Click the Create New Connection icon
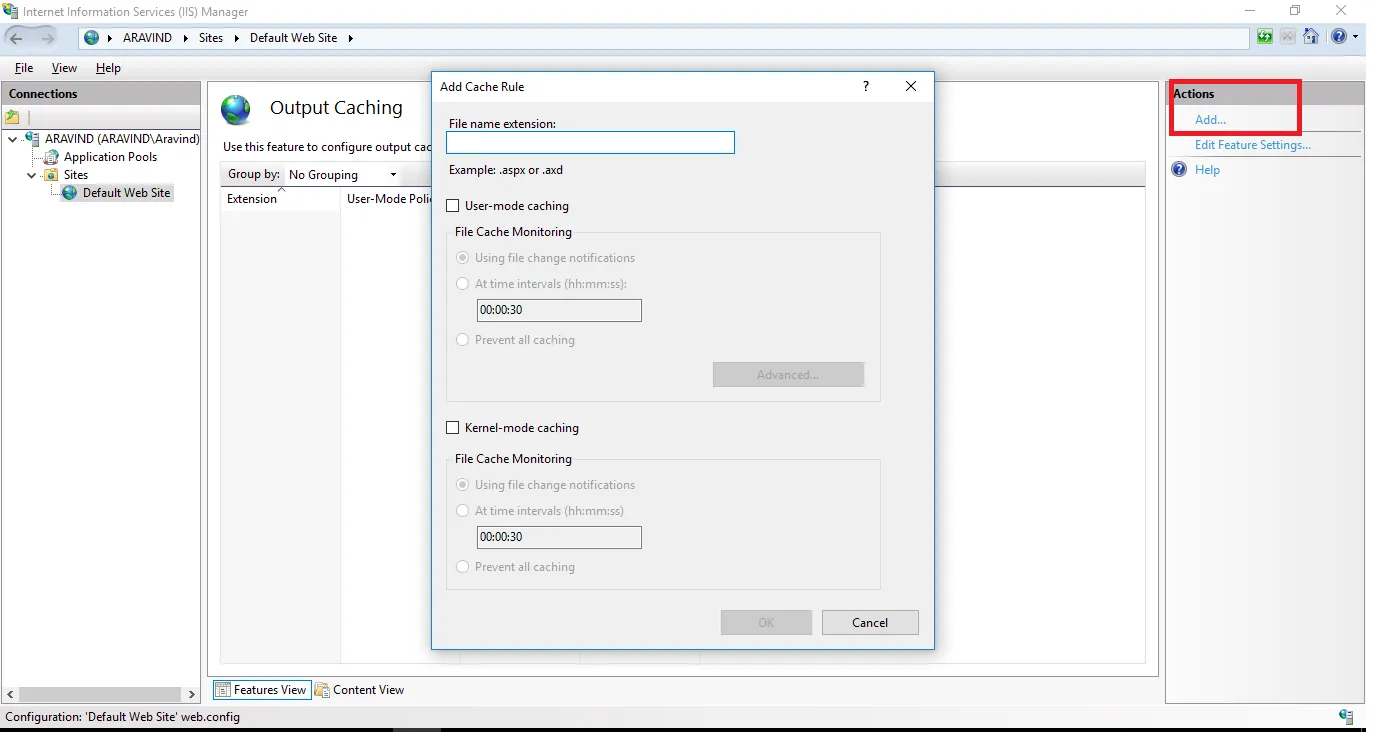The width and height of the screenshot is (1384, 732). 13,117
